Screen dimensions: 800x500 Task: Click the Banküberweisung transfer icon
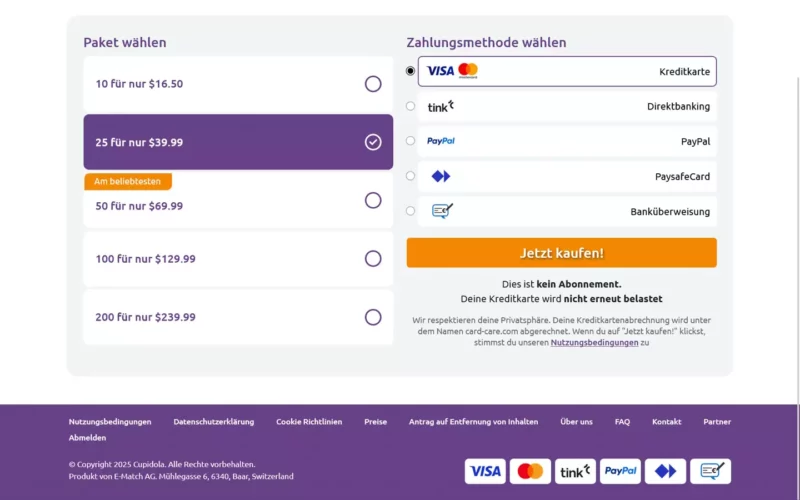[x=442, y=211]
